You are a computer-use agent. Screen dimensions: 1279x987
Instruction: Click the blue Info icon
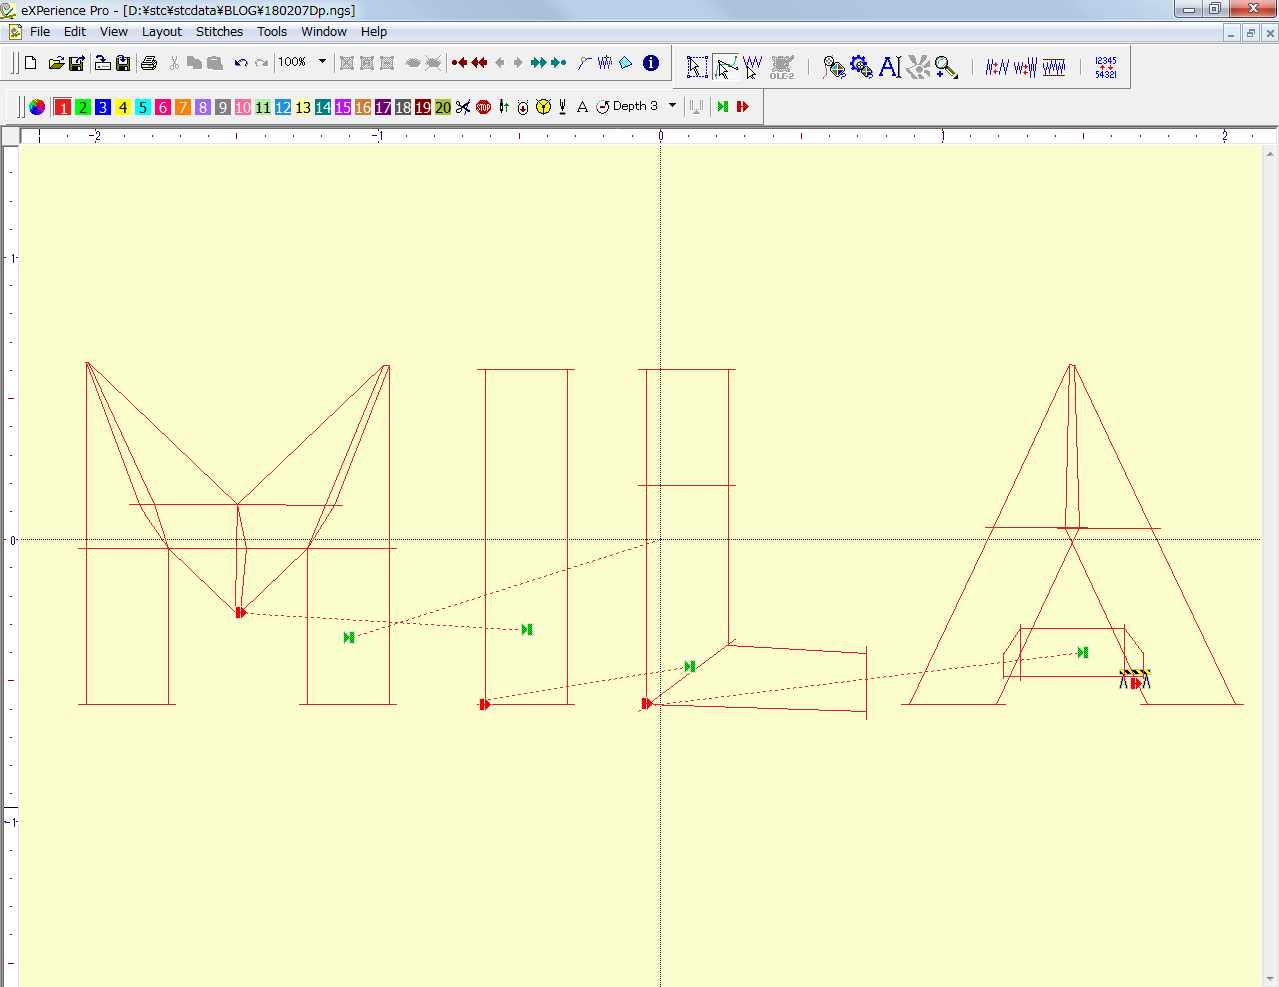coord(651,63)
